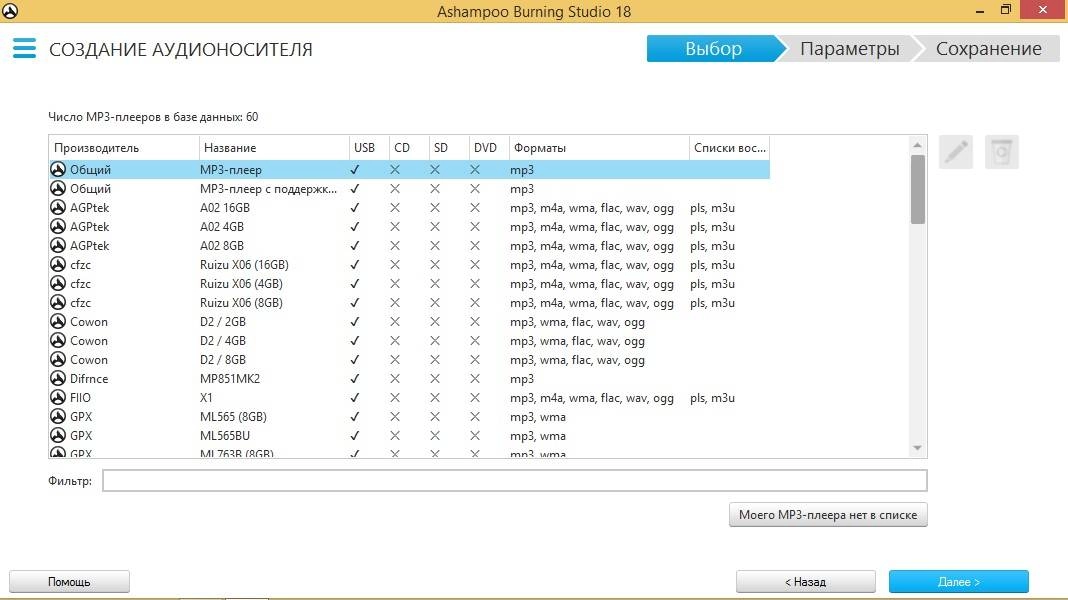
Task: Select the X1 player name
Action: [x=206, y=398]
